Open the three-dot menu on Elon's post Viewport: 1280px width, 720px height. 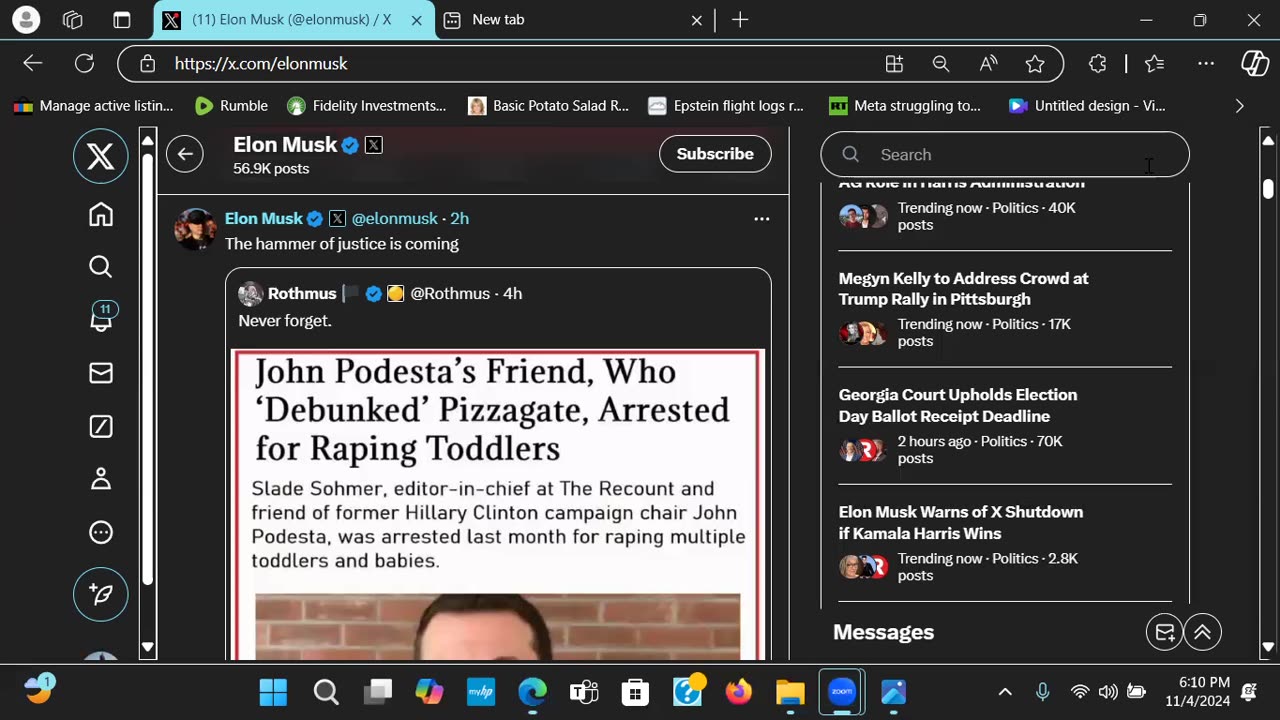click(762, 219)
